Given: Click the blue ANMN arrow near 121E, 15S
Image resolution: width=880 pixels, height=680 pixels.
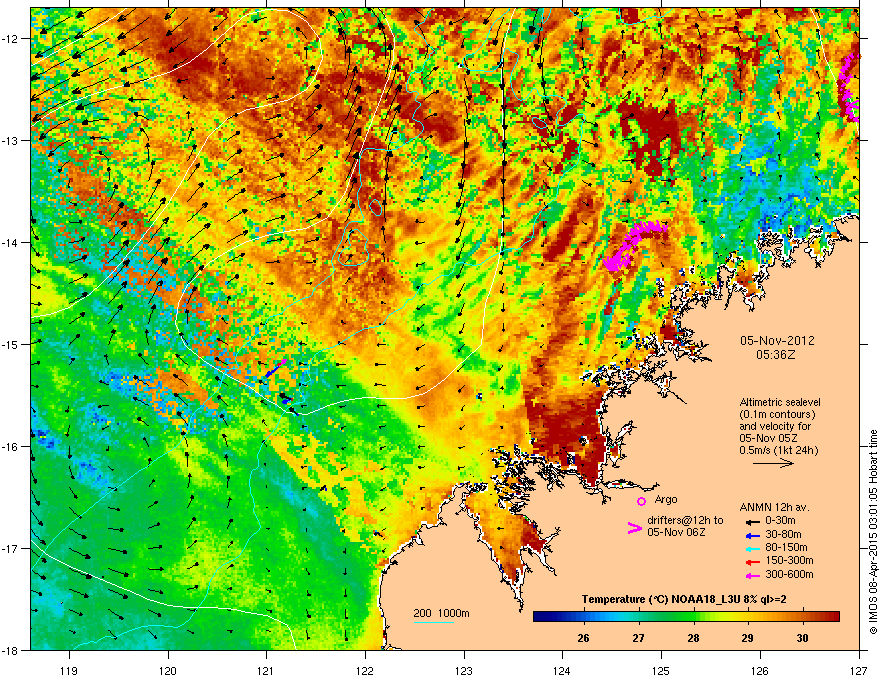Looking at the screenshot, I should click(274, 370).
